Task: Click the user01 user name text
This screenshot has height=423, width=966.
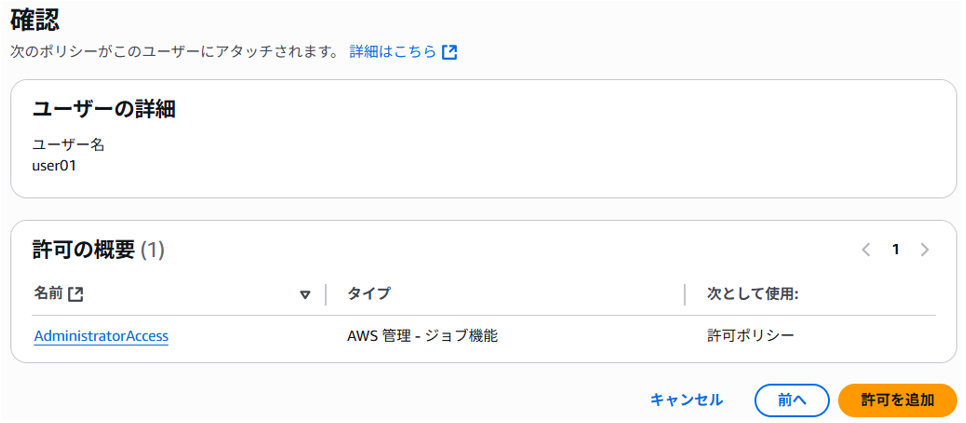Action: pyautogui.click(x=54, y=166)
